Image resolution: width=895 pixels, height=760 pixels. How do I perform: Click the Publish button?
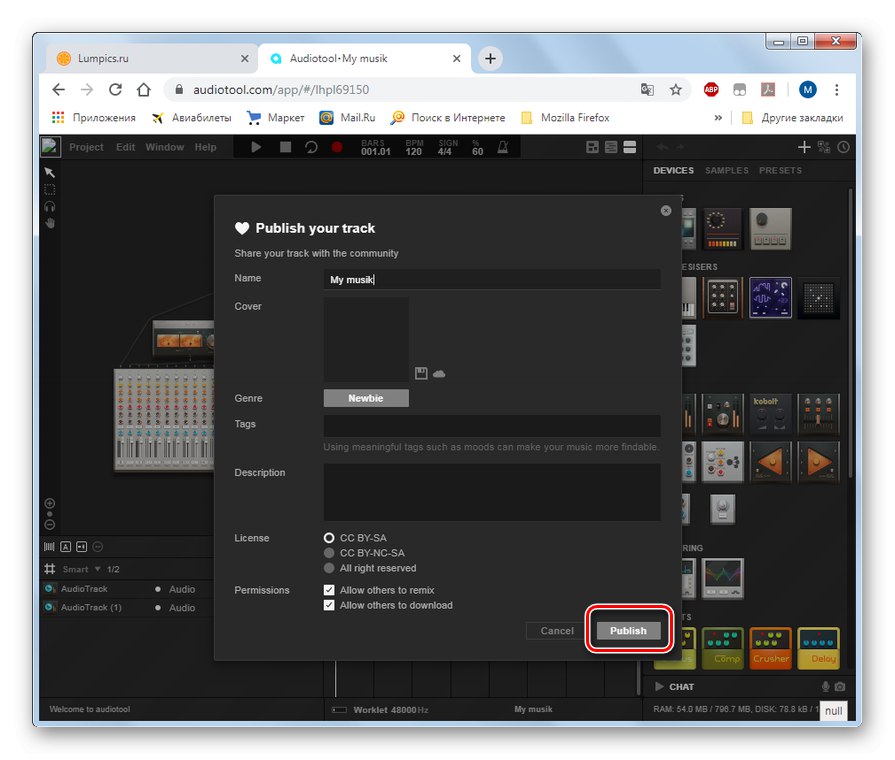coord(628,630)
